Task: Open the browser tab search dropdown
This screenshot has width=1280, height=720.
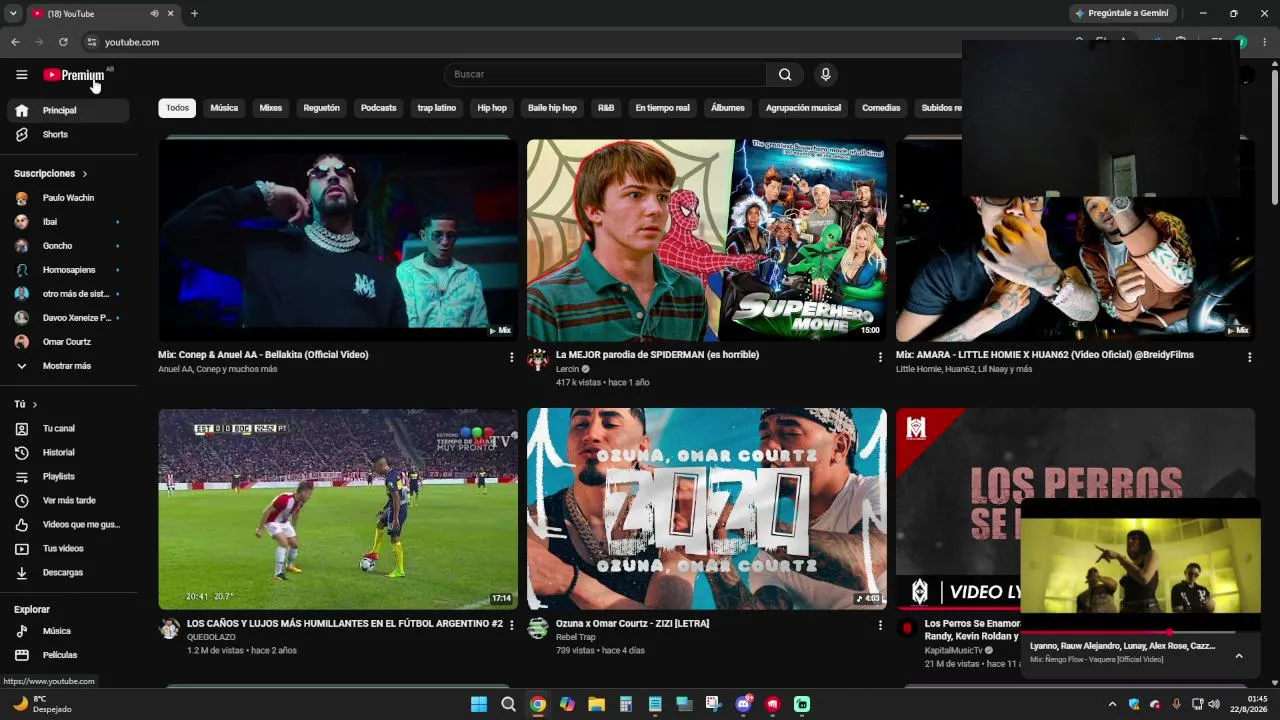Action: point(13,13)
